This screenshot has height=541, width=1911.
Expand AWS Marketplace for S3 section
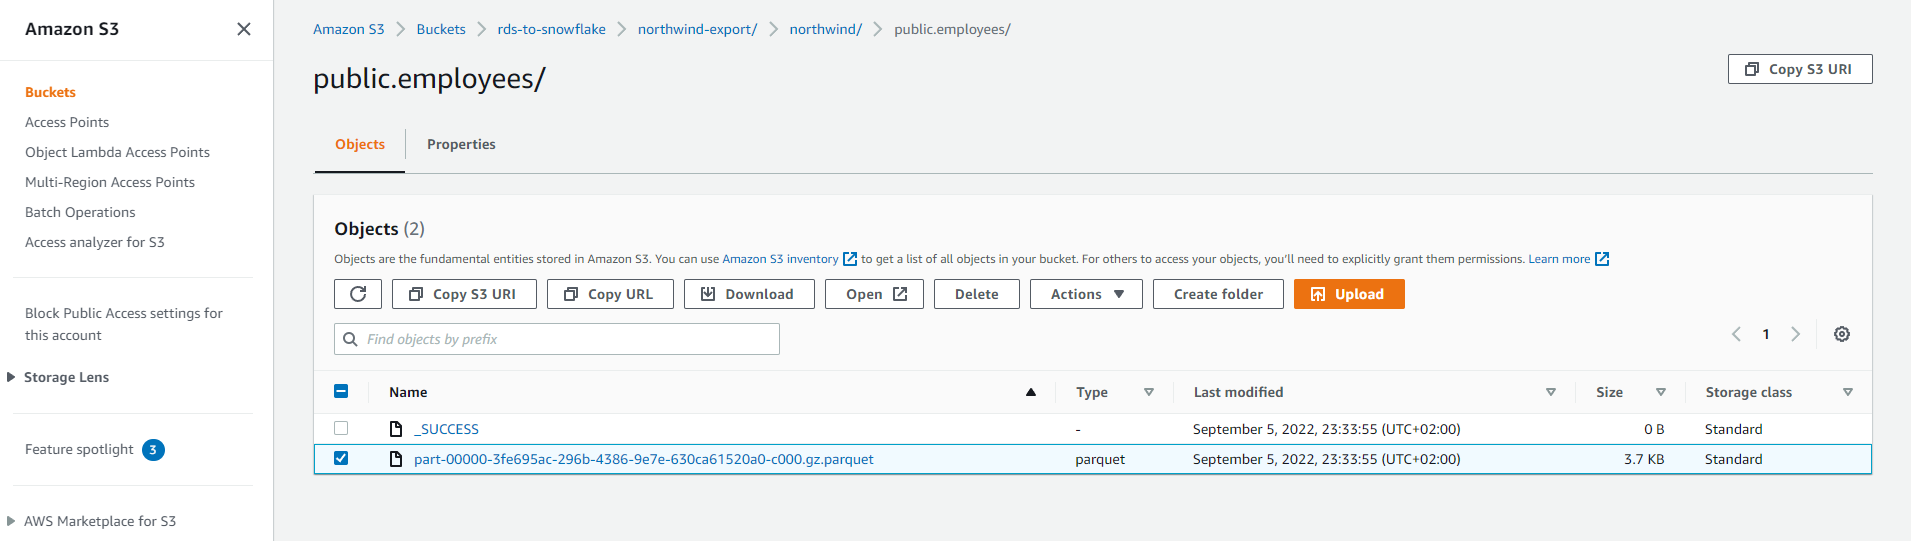point(11,521)
